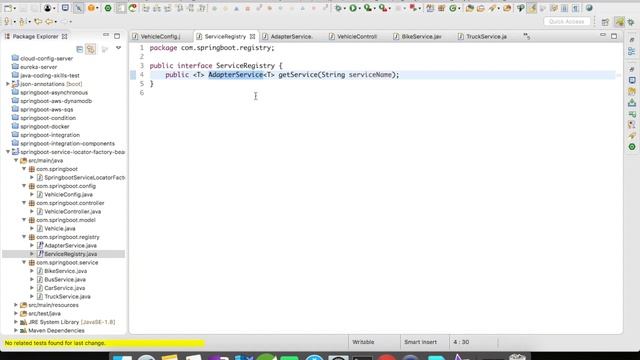Click the Search flashlight icon

click(493, 8)
